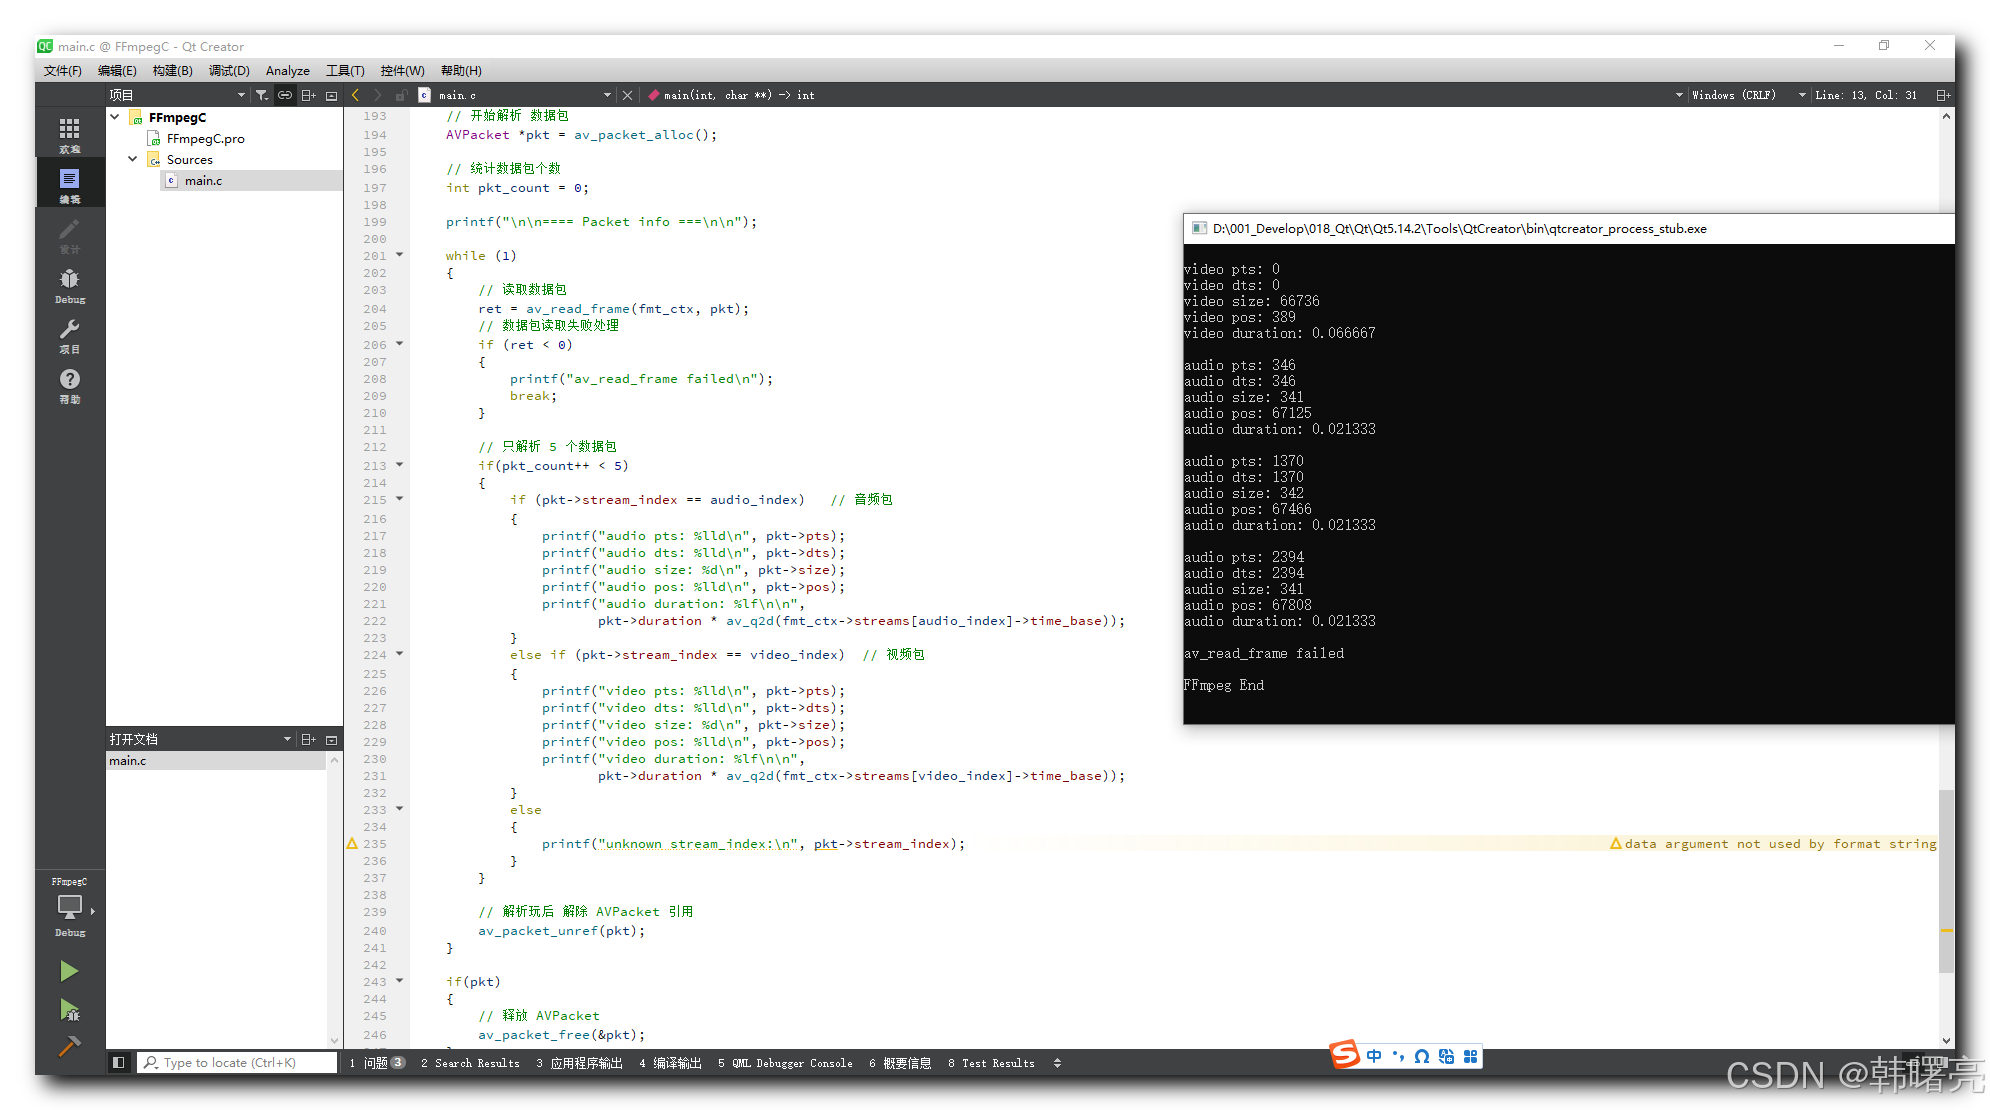Open output pane selector arrows in status bar
Image resolution: width=1990 pixels, height=1110 pixels.
tap(1057, 1063)
